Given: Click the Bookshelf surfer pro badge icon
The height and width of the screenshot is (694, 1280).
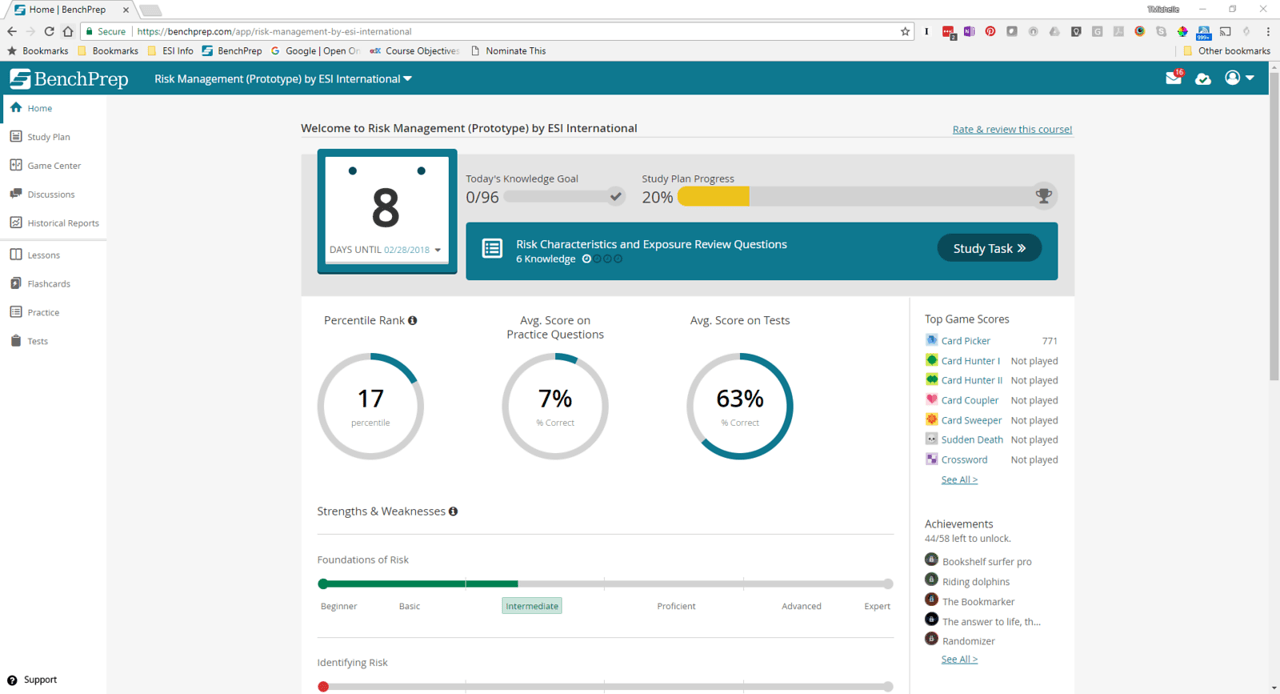Looking at the screenshot, I should (931, 560).
